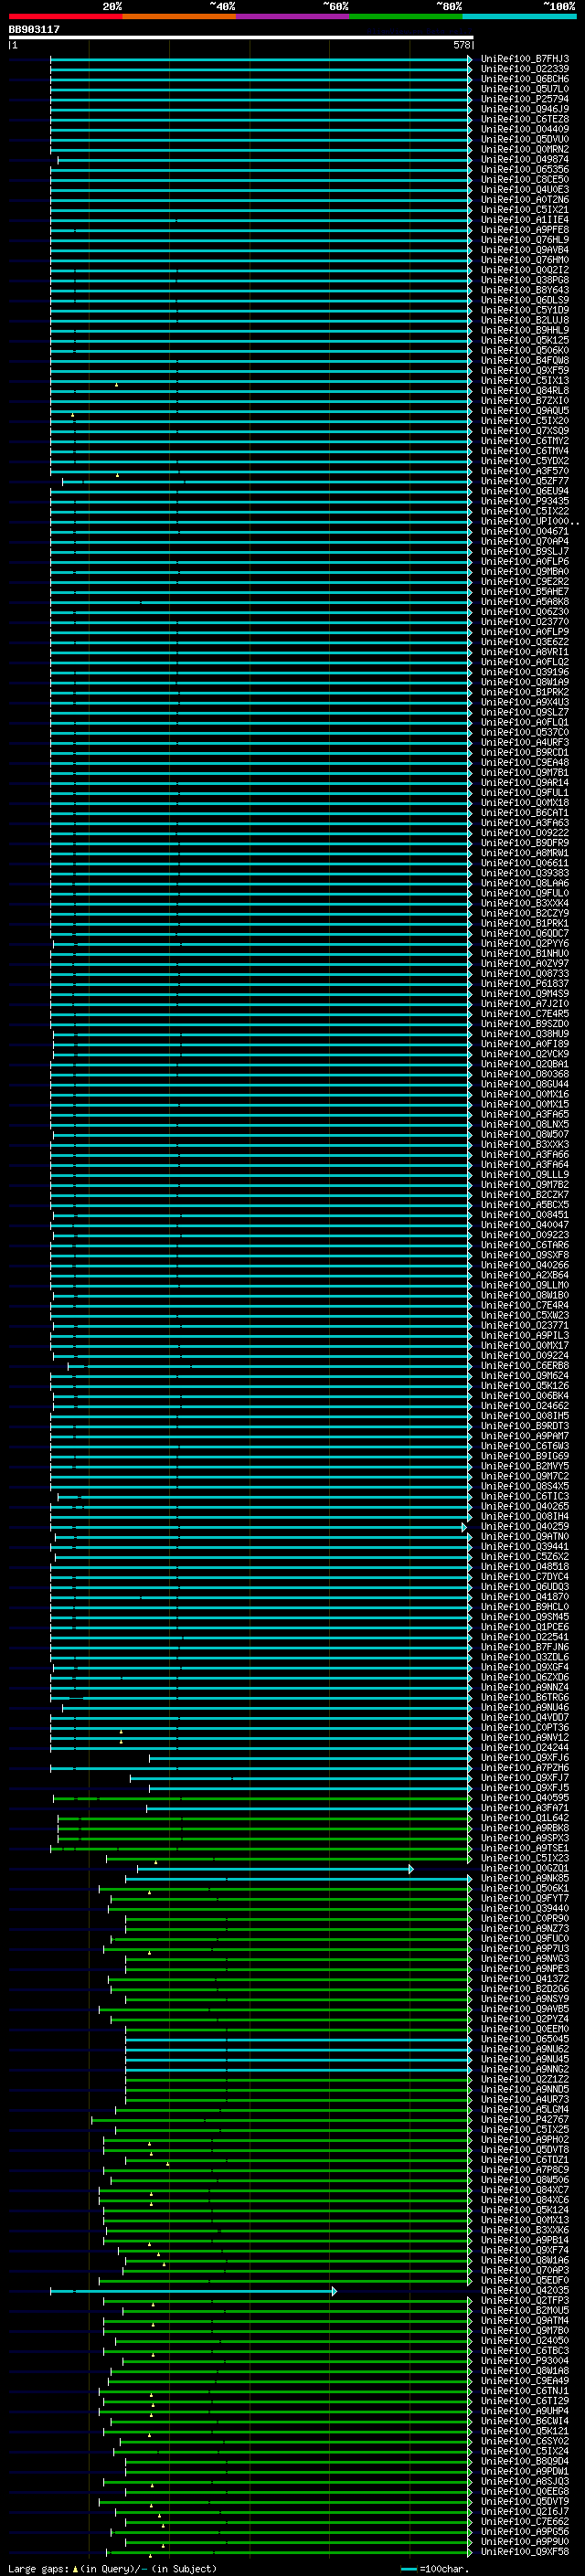Viewport: 585px width, 2576px height.
Task: Click the 578 query length marker
Action: point(462,45)
